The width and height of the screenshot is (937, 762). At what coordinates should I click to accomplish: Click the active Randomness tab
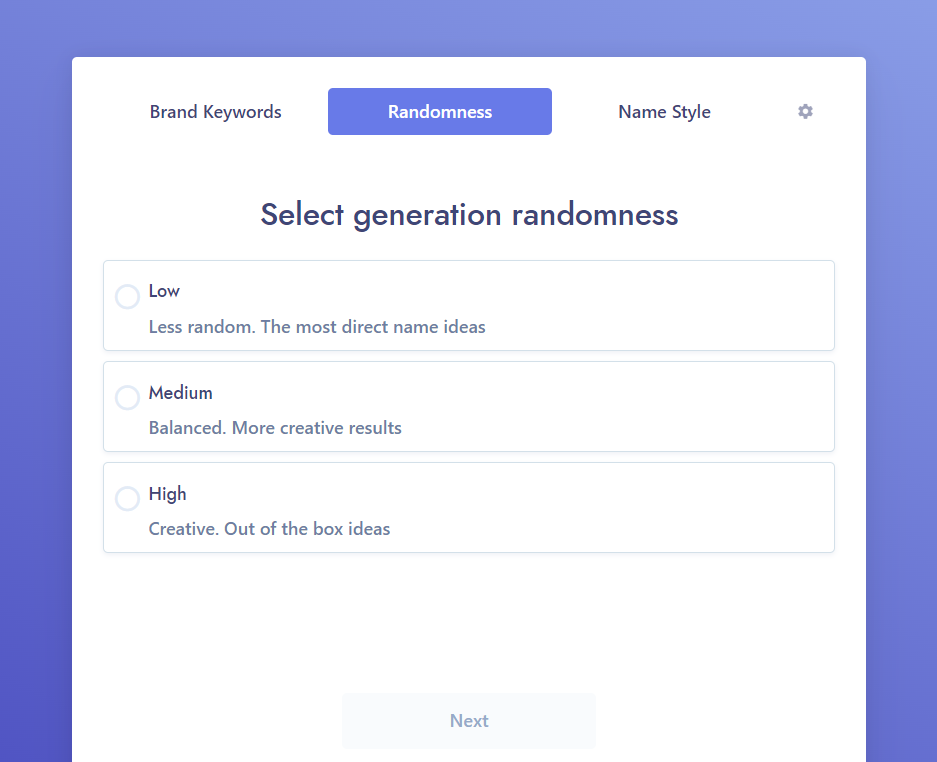pyautogui.click(x=440, y=112)
